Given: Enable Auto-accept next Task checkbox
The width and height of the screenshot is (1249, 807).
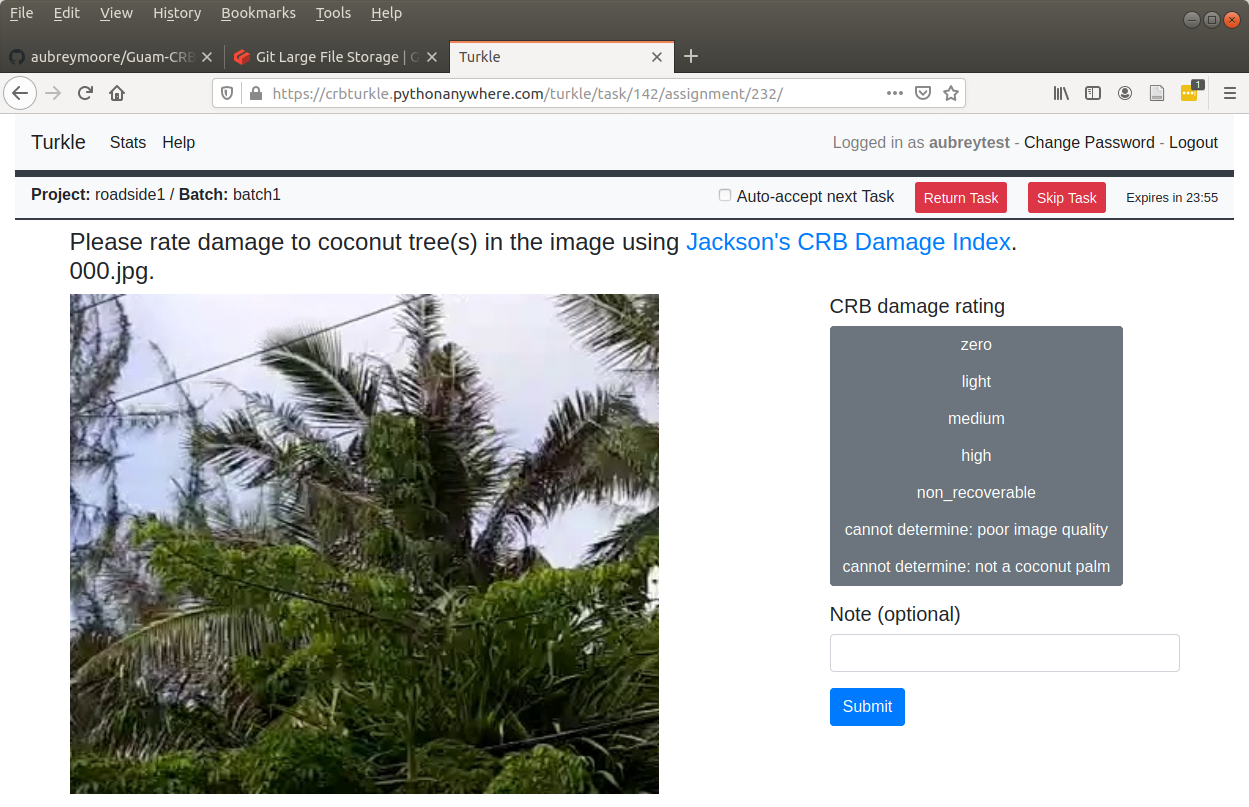Looking at the screenshot, I should point(725,196).
